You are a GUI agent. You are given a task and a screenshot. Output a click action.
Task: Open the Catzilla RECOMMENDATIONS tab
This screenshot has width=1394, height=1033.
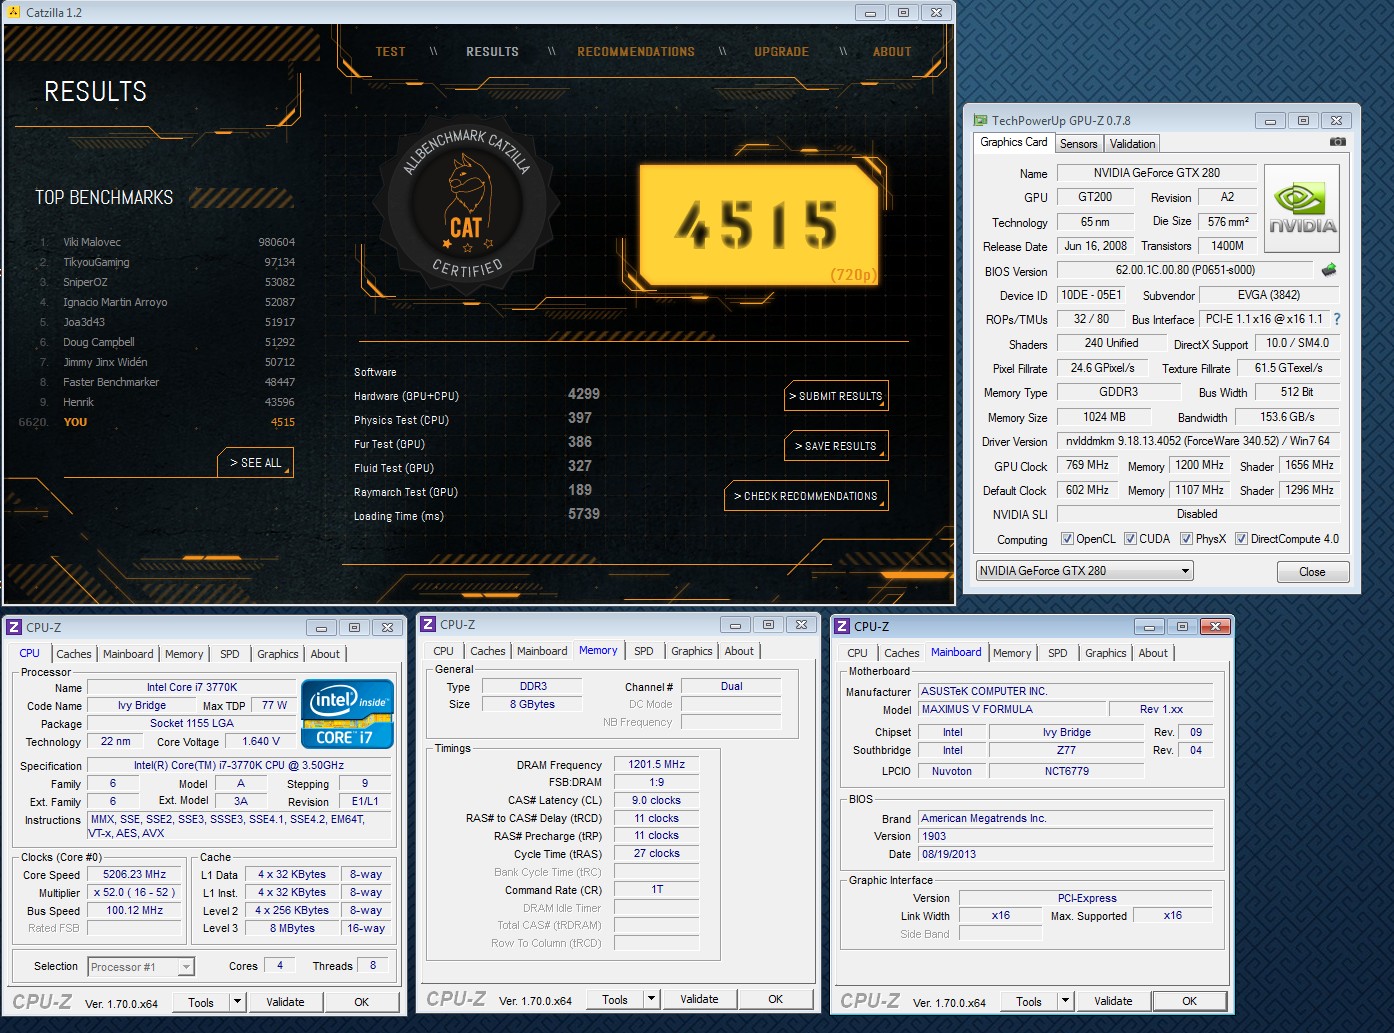click(636, 52)
